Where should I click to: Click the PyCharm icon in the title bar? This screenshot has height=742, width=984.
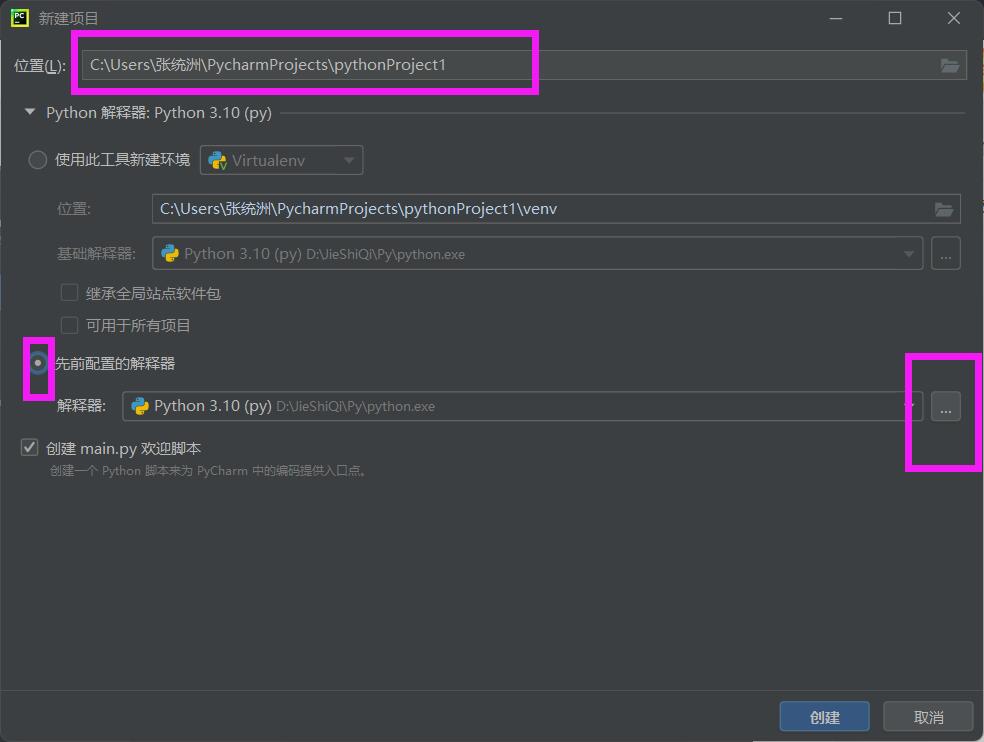[19, 18]
